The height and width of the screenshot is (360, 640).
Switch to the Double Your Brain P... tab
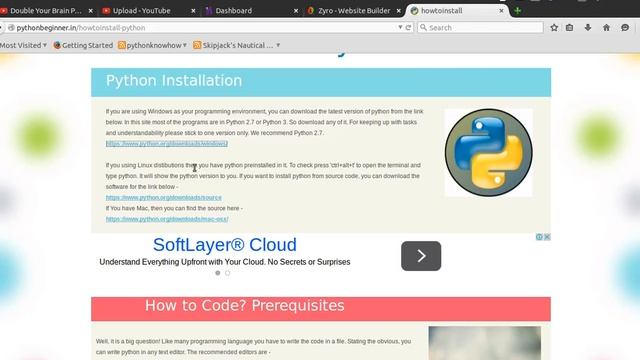pyautogui.click(x=46, y=11)
